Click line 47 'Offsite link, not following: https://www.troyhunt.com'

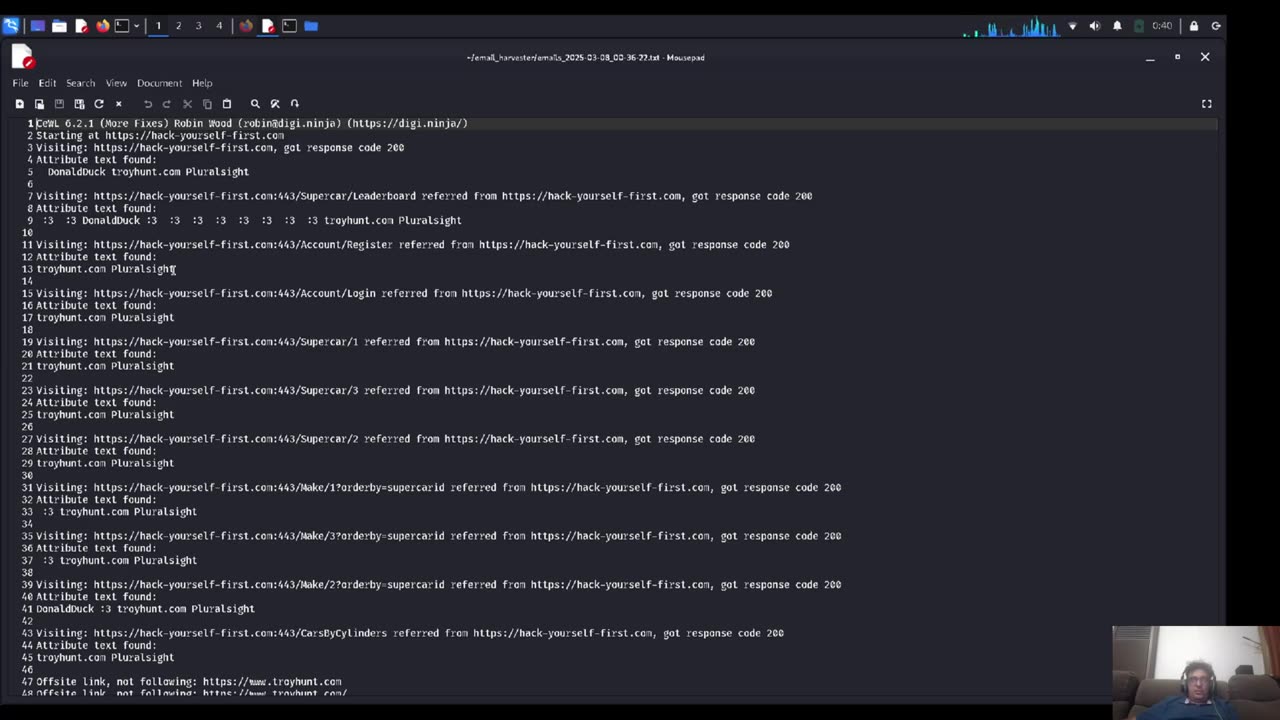pyautogui.click(x=189, y=682)
